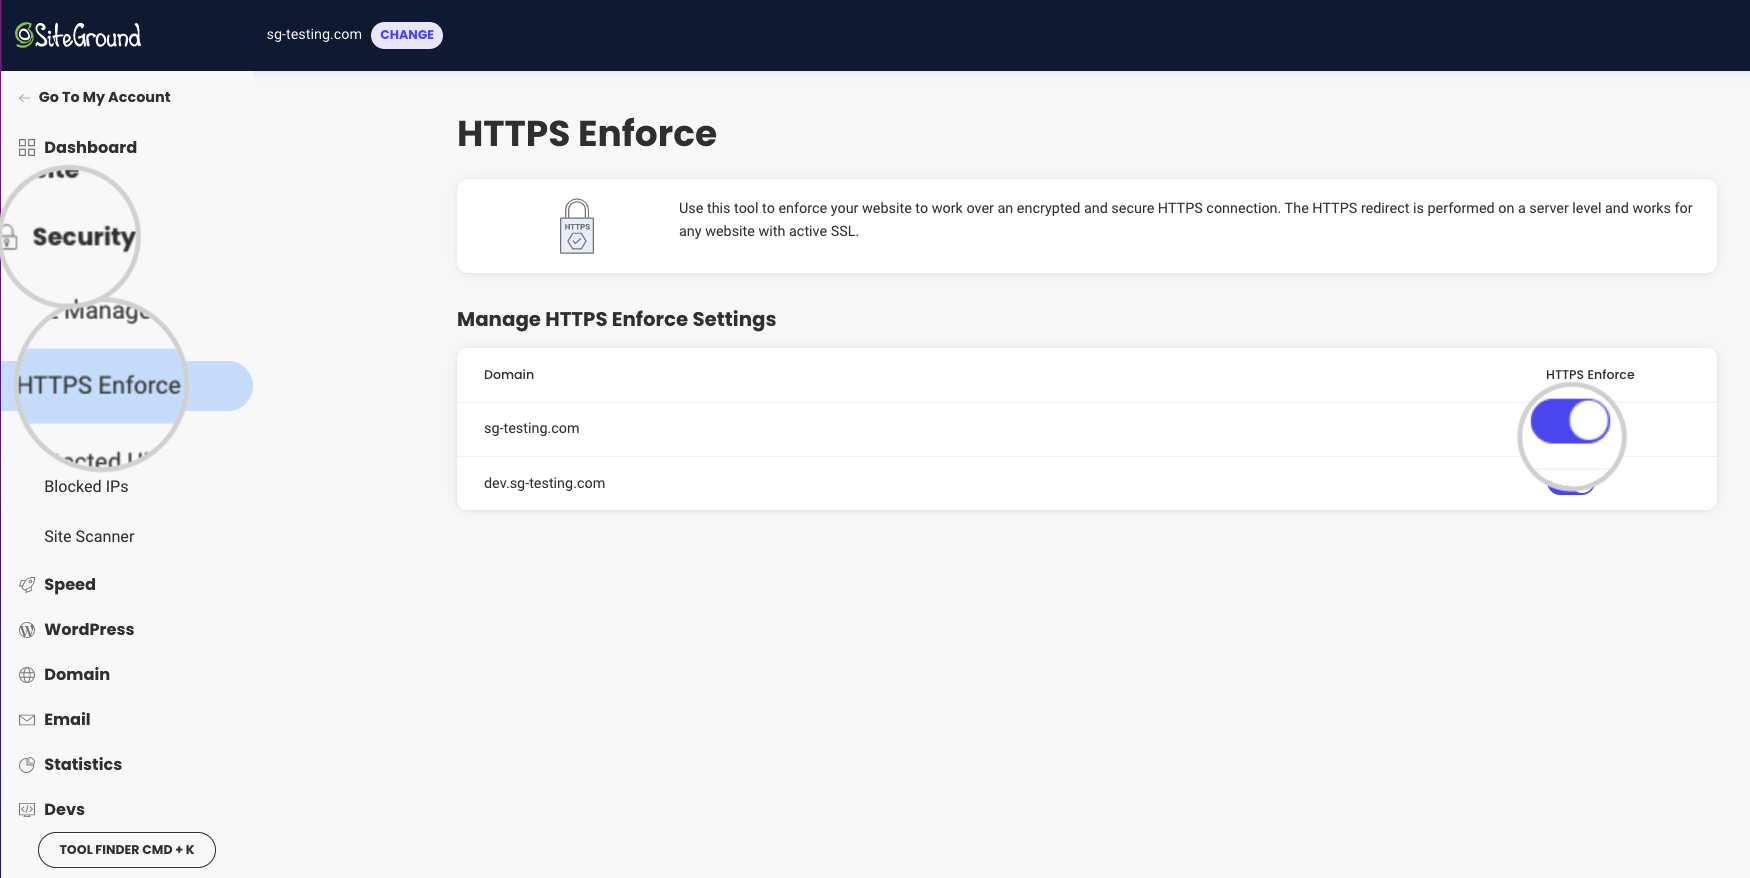The width and height of the screenshot is (1750, 878).
Task: Expand the Email section
Action: coord(67,720)
